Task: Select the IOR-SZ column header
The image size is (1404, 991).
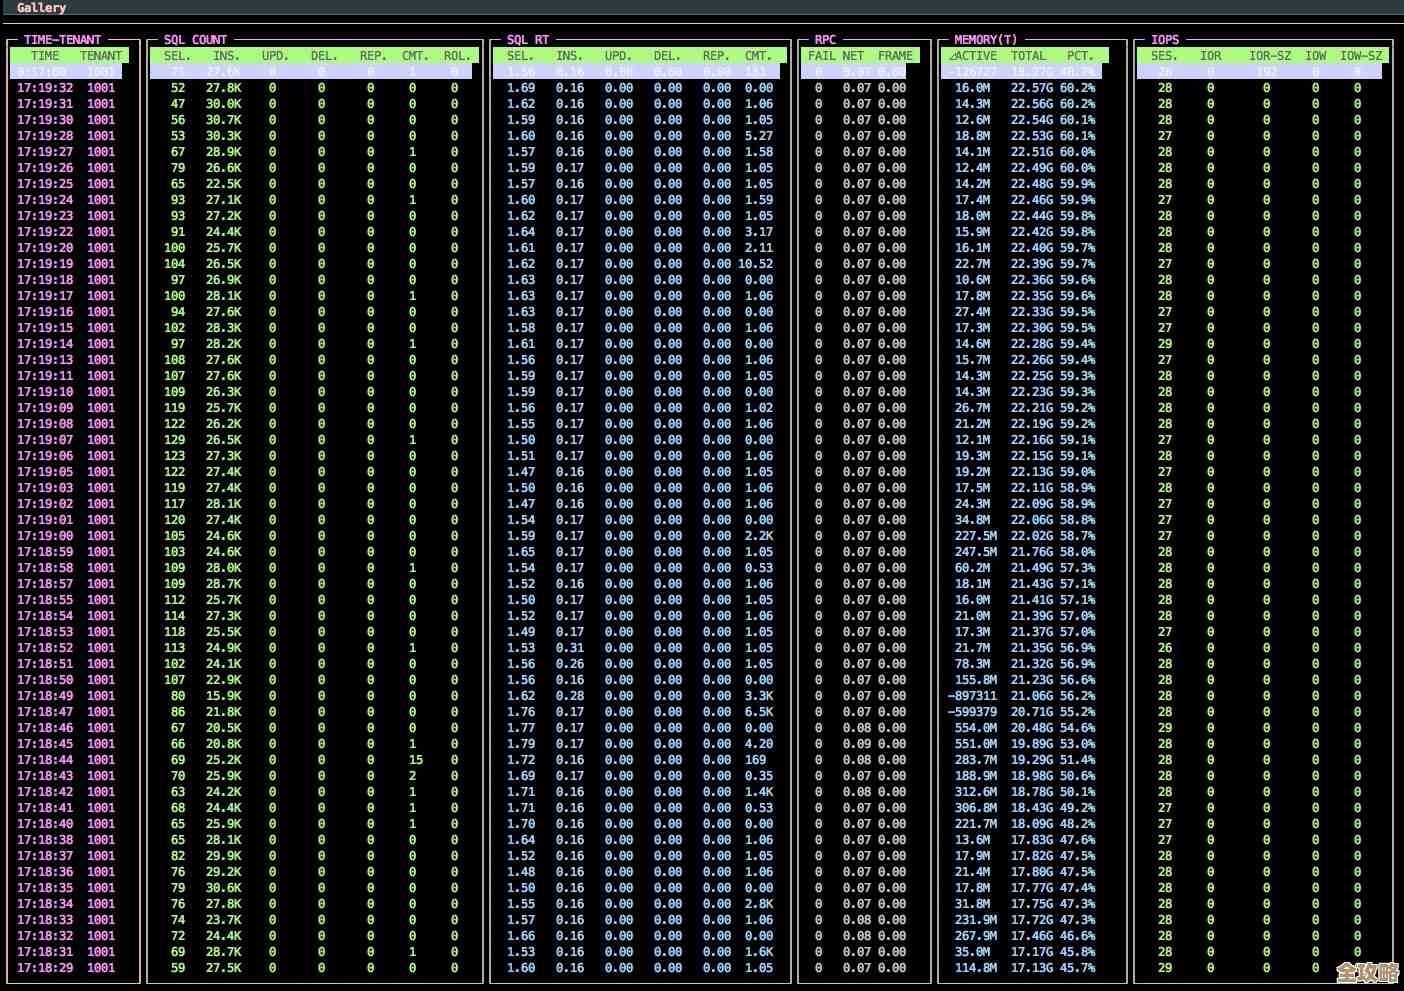Action: (x=1269, y=56)
